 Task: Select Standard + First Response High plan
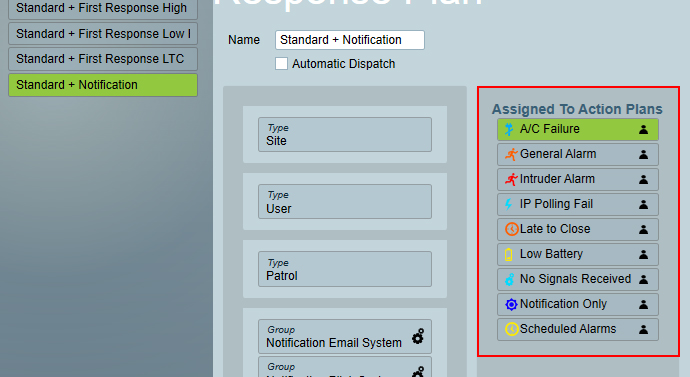(103, 8)
